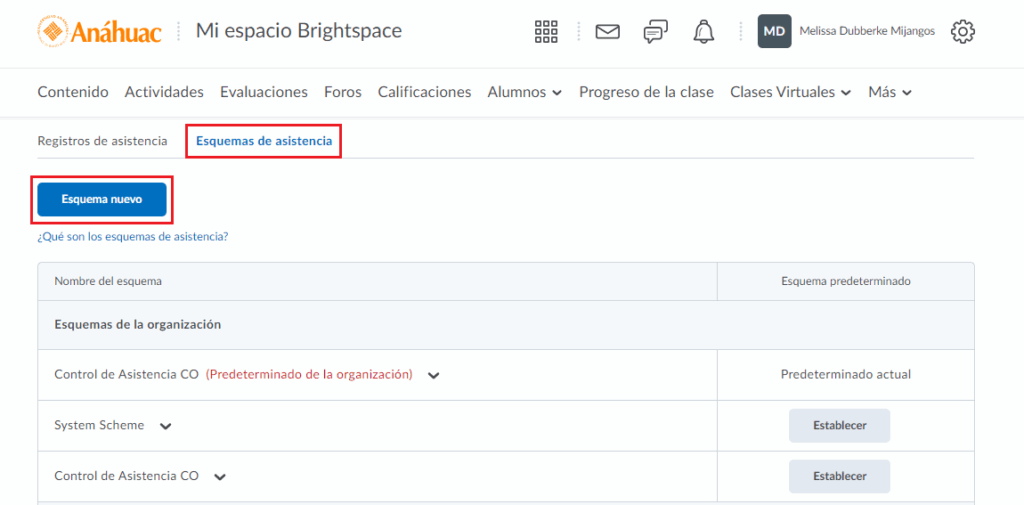Expand the default Control de Asistencia CO options

pyautogui.click(x=433, y=375)
